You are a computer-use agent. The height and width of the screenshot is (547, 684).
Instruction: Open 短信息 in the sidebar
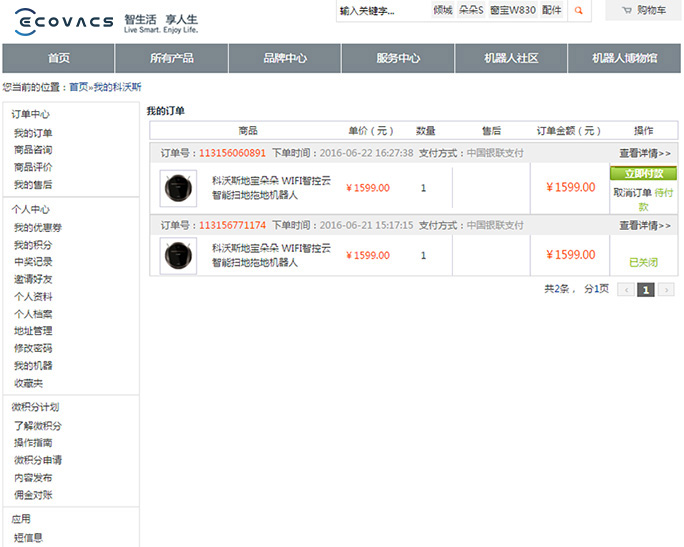[28, 537]
